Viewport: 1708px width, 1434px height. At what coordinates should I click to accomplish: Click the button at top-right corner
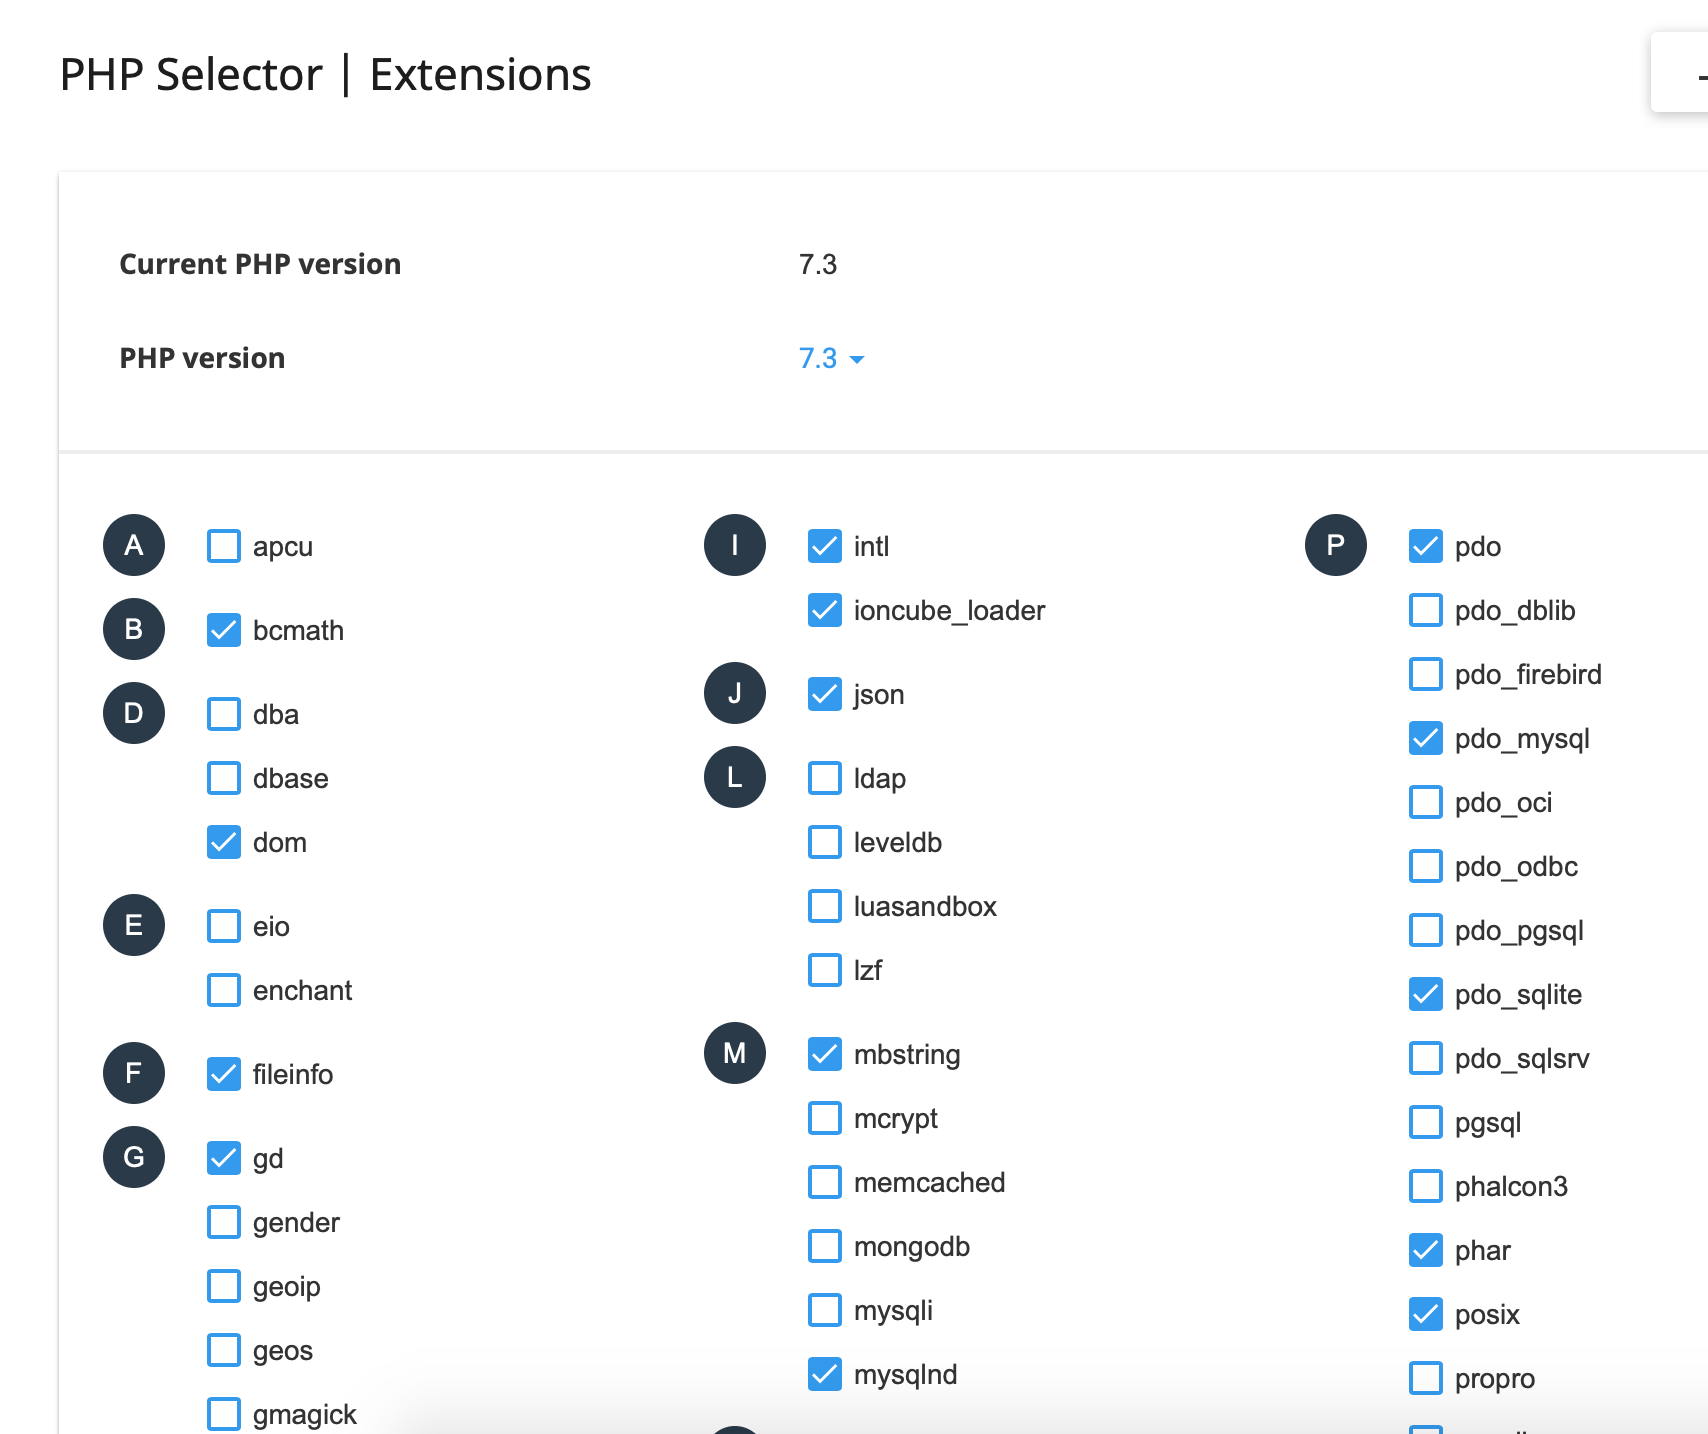tap(1683, 73)
